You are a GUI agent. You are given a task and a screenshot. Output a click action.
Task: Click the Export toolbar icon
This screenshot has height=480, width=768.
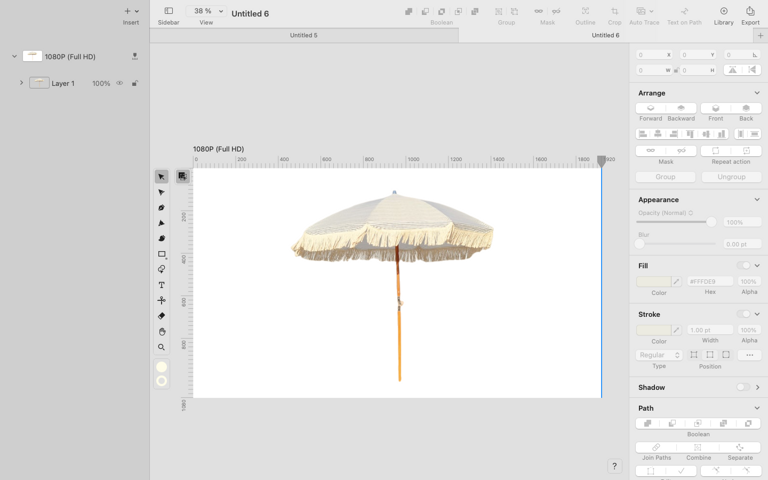750,11
